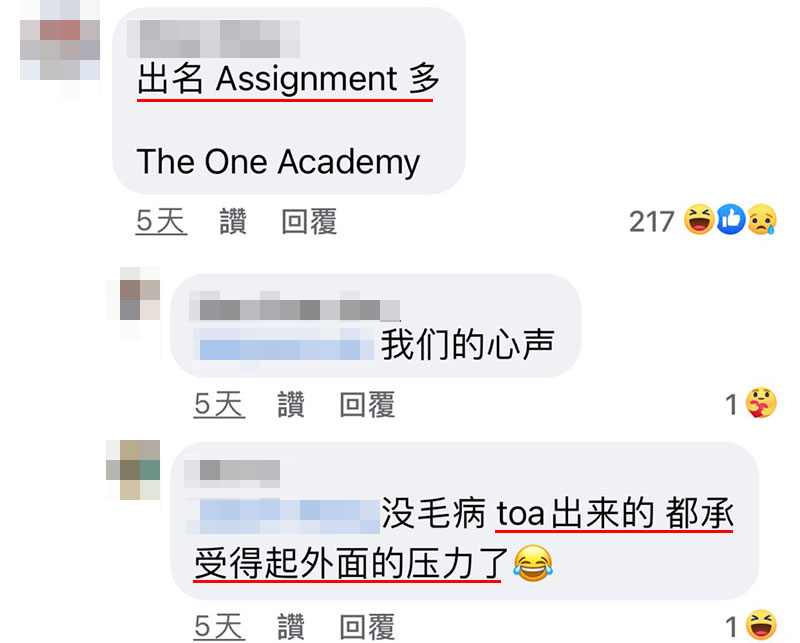800x643 pixels.
Task: Click 回覆 under the 我们的心声 reply
Action: [367, 405]
